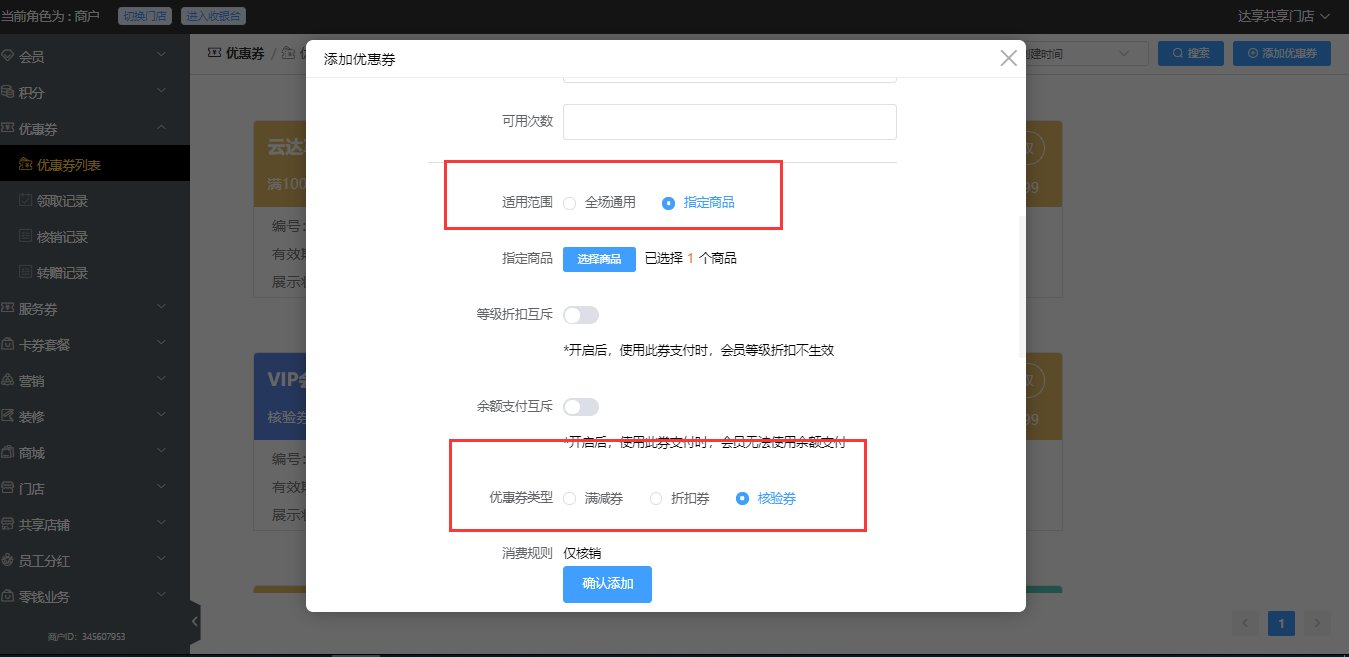Open the 零钱业务 menu
This screenshot has height=657, width=1349.
(95, 597)
